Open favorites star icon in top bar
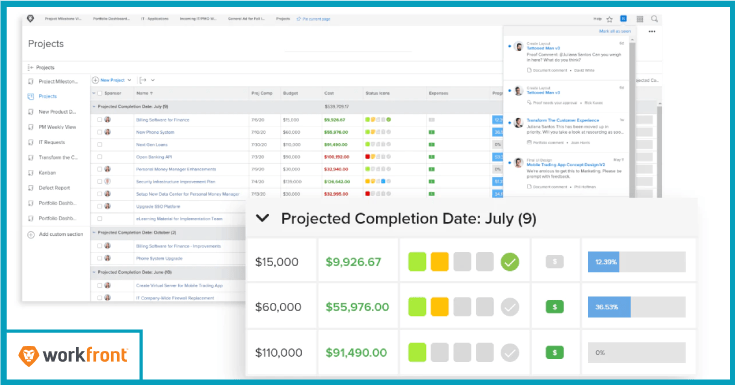 click(x=609, y=19)
